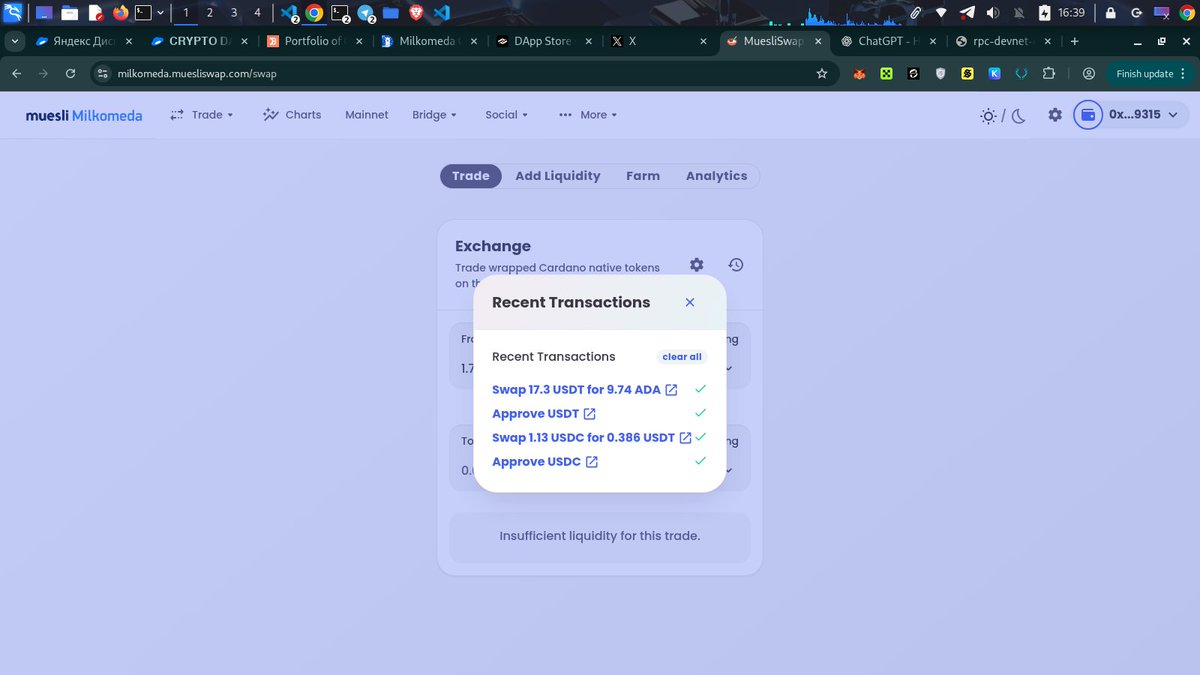Image resolution: width=1200 pixels, height=675 pixels.
Task: Switch to workspace 4
Action: pos(258,13)
